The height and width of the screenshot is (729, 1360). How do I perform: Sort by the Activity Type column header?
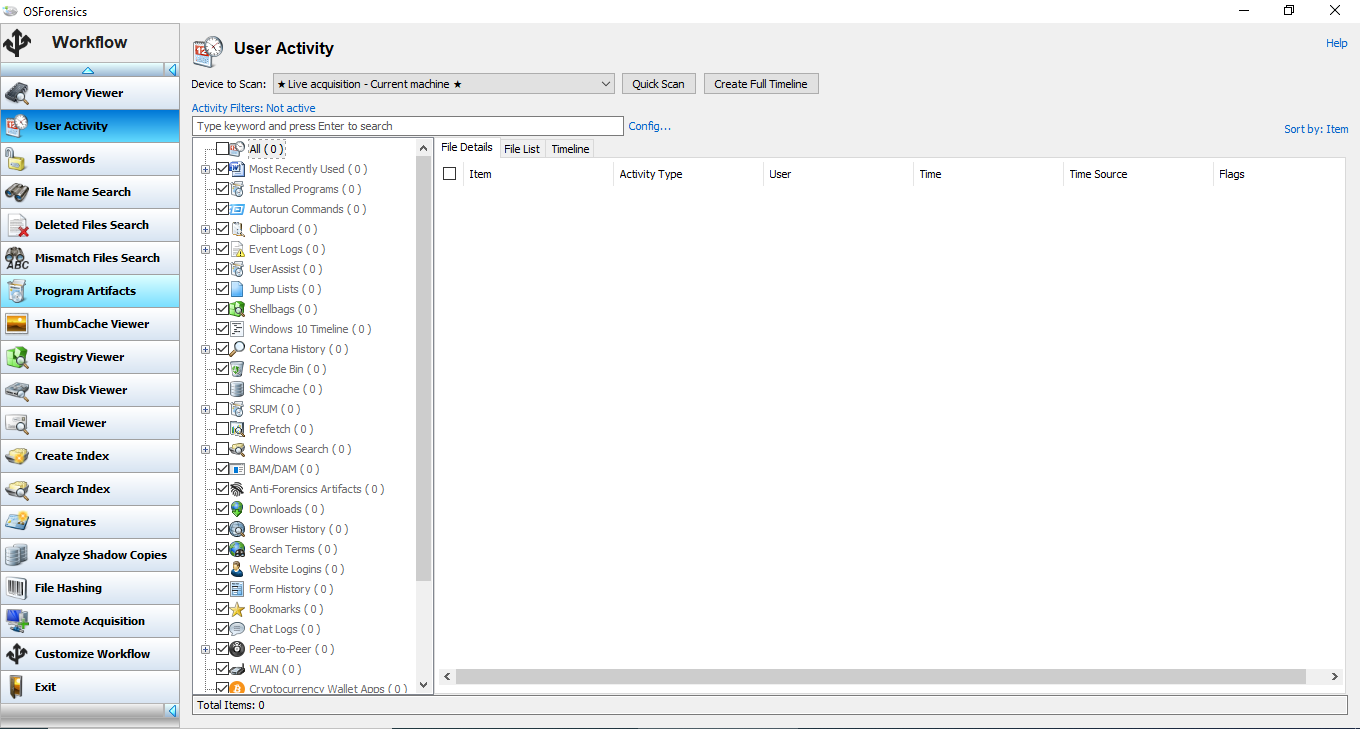point(688,174)
